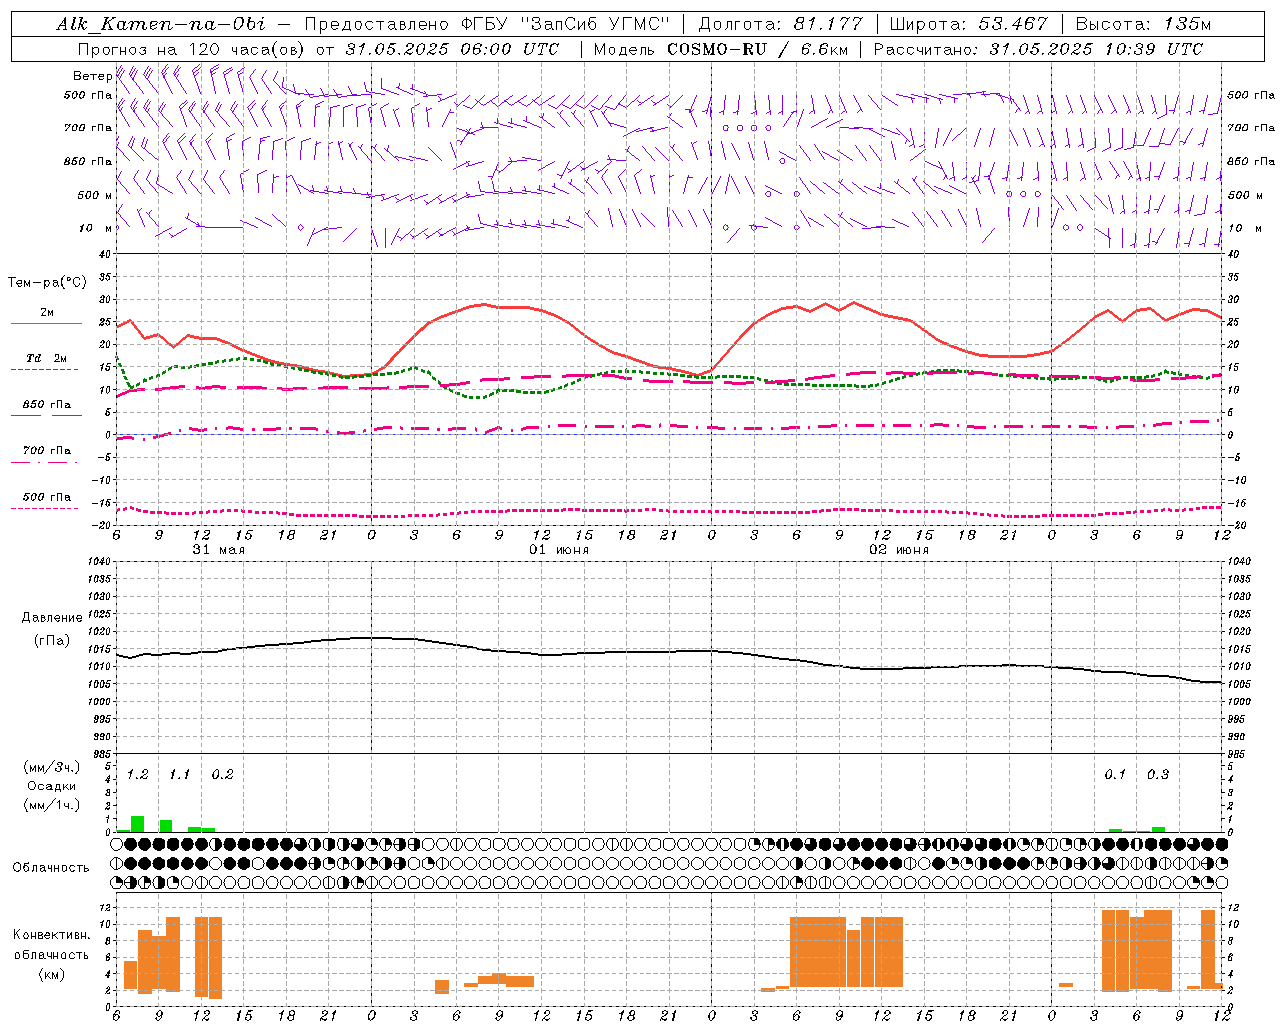Click the Осадки label
Screen dimensions: 1280x1024
(x=52, y=786)
